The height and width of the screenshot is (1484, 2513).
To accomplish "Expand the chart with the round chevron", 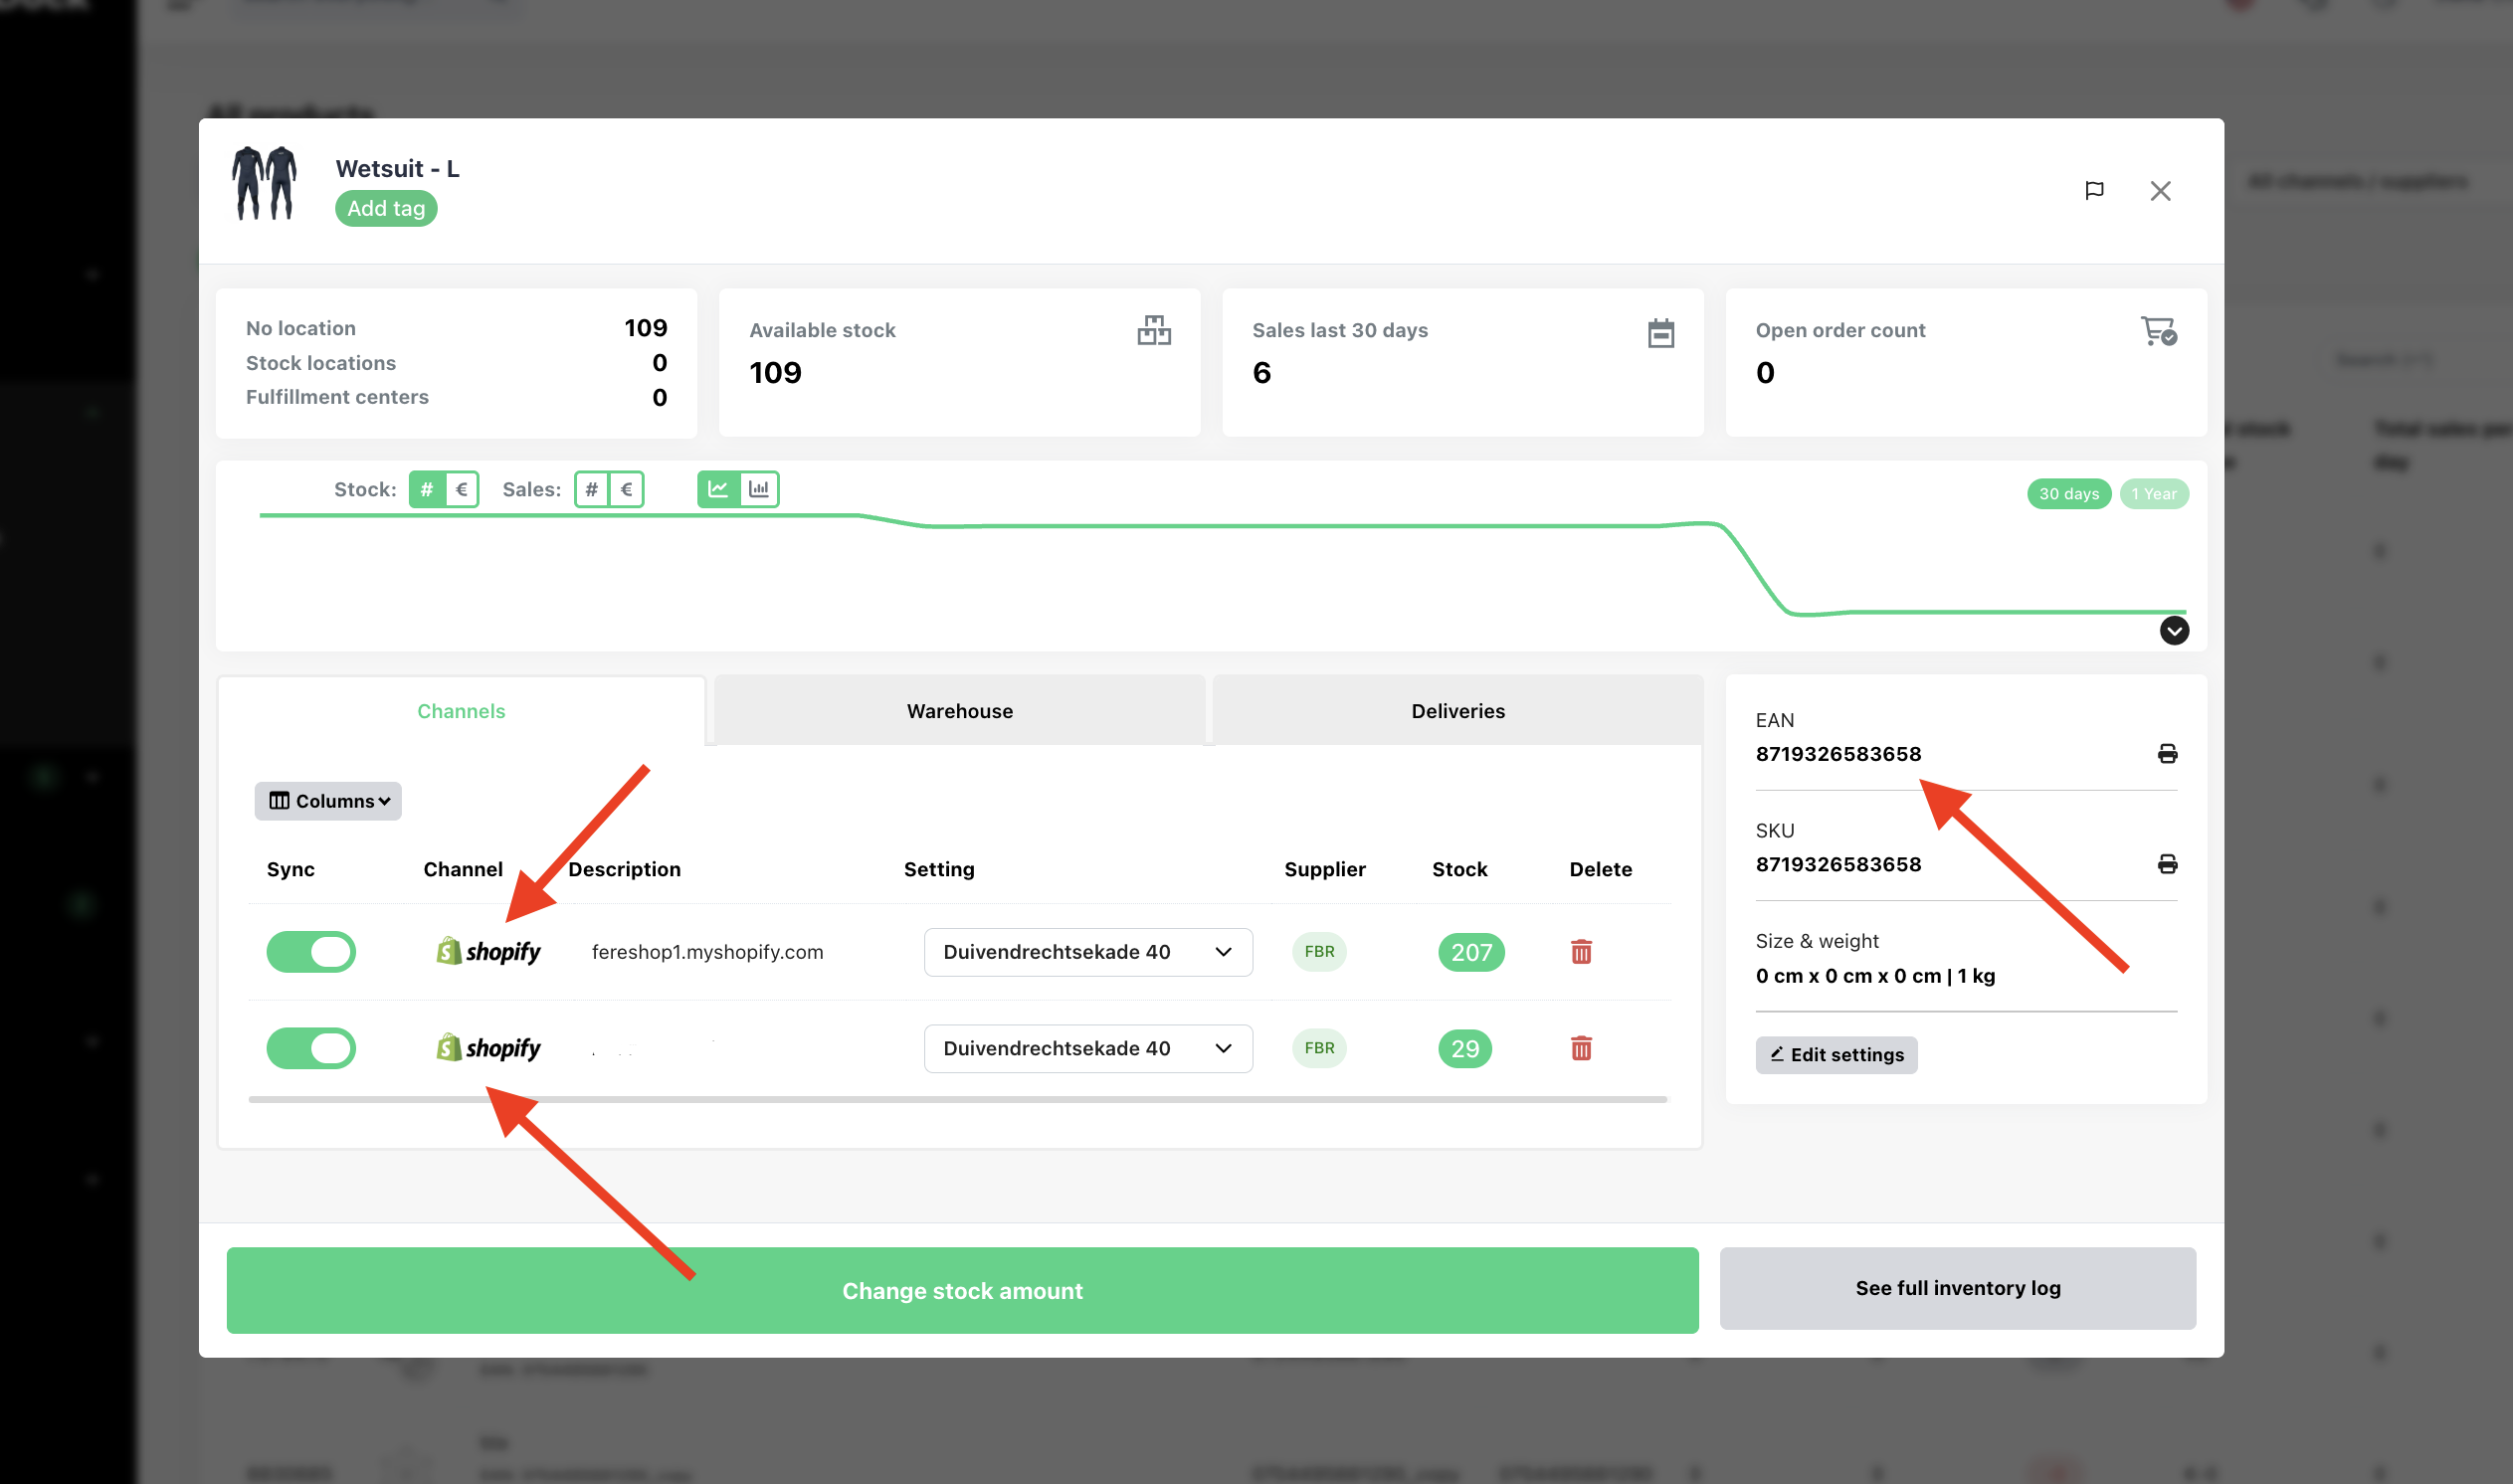I will click(x=2173, y=631).
